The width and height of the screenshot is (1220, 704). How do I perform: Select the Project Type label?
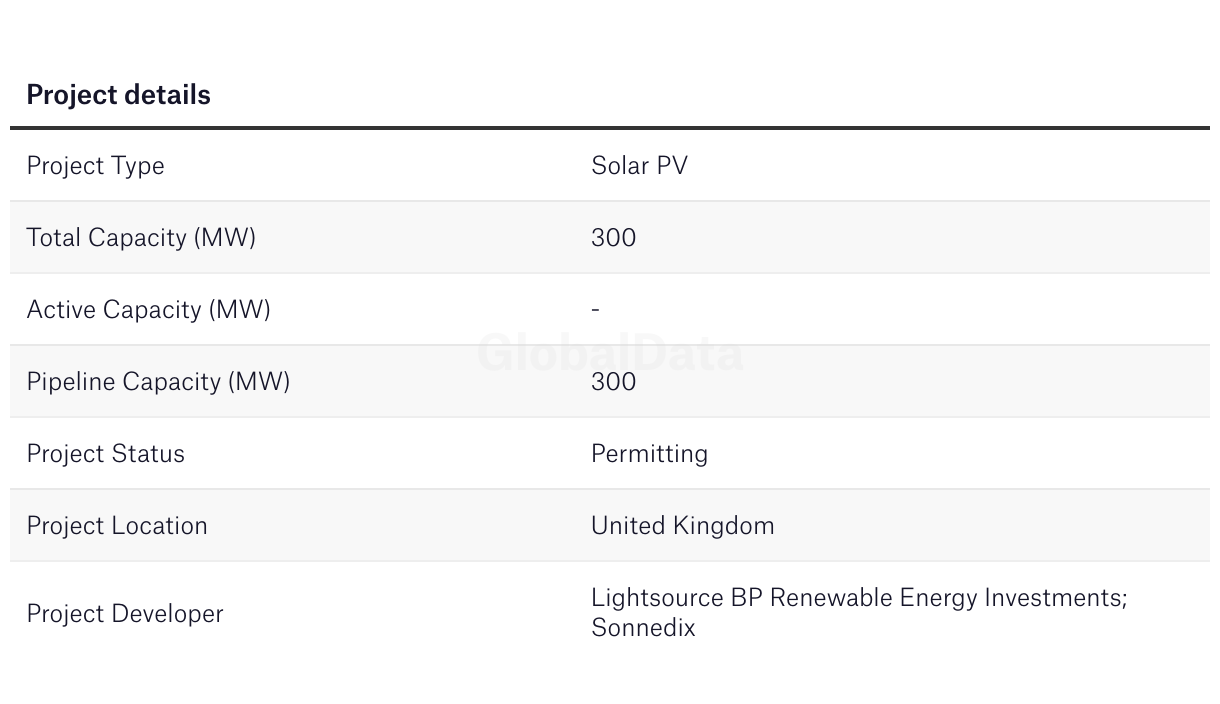pyautogui.click(x=95, y=166)
